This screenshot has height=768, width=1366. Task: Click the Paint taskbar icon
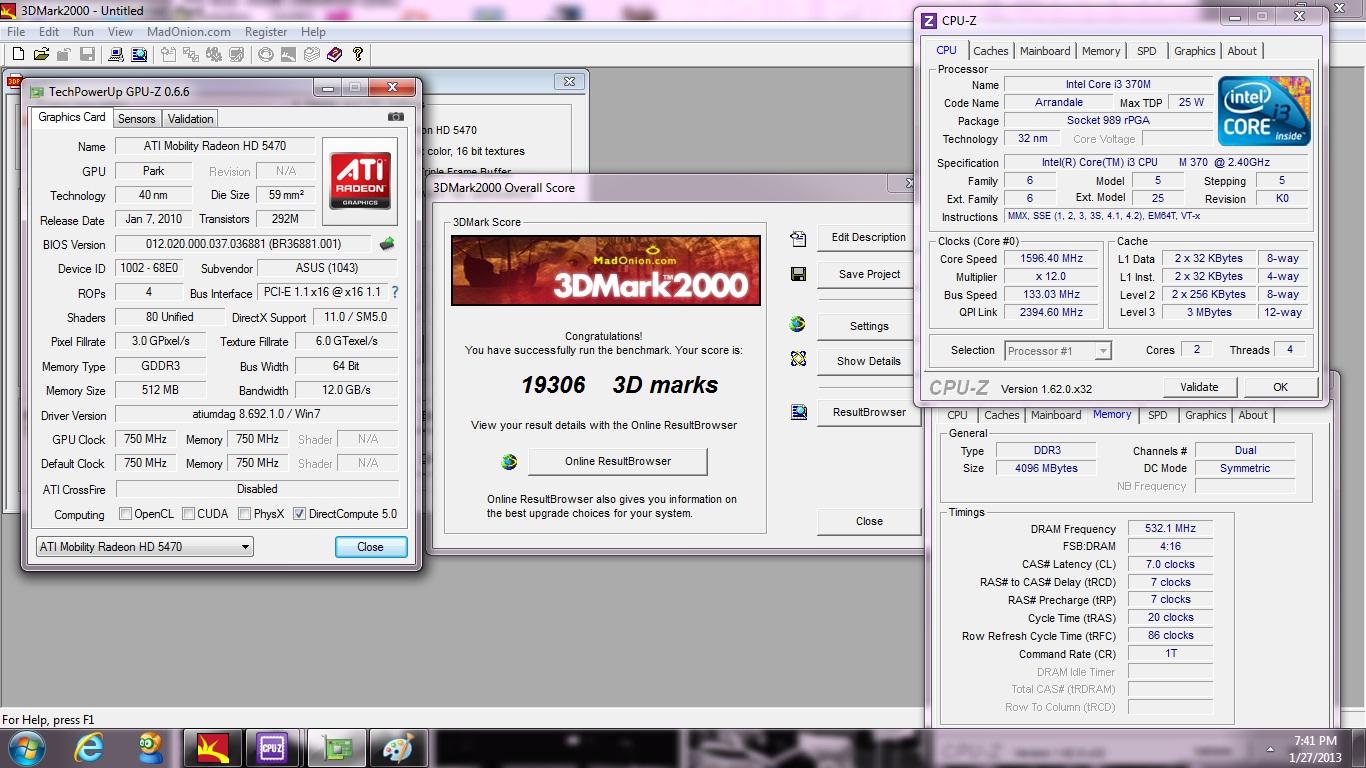click(x=398, y=747)
